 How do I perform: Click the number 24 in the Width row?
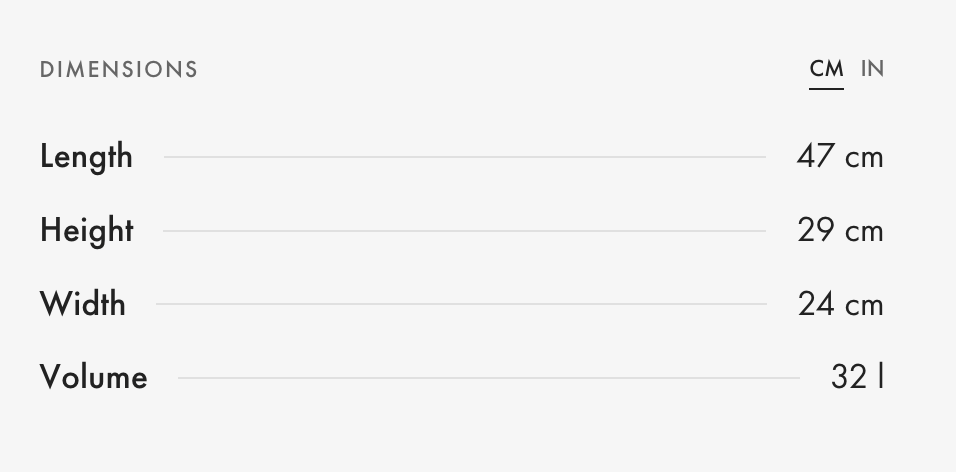click(816, 304)
